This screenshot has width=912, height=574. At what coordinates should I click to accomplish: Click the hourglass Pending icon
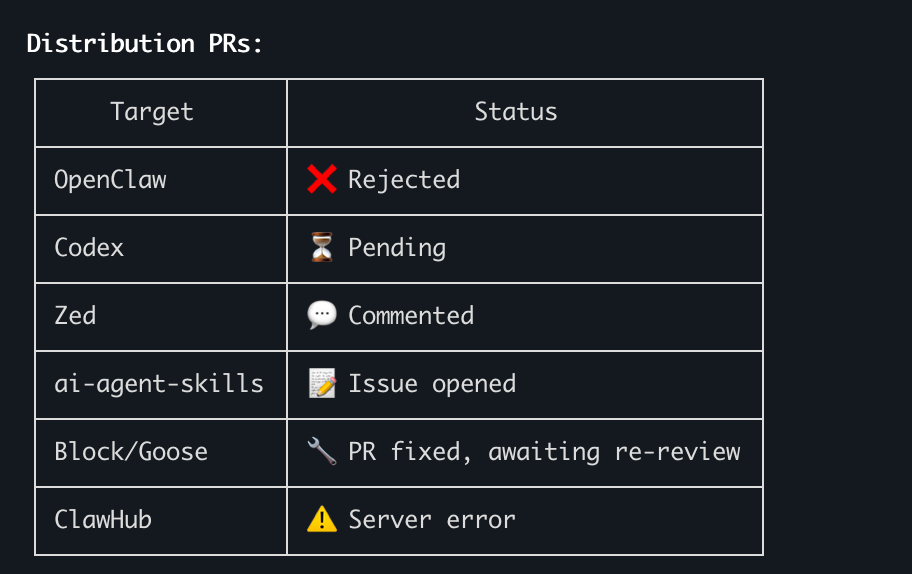(322, 247)
